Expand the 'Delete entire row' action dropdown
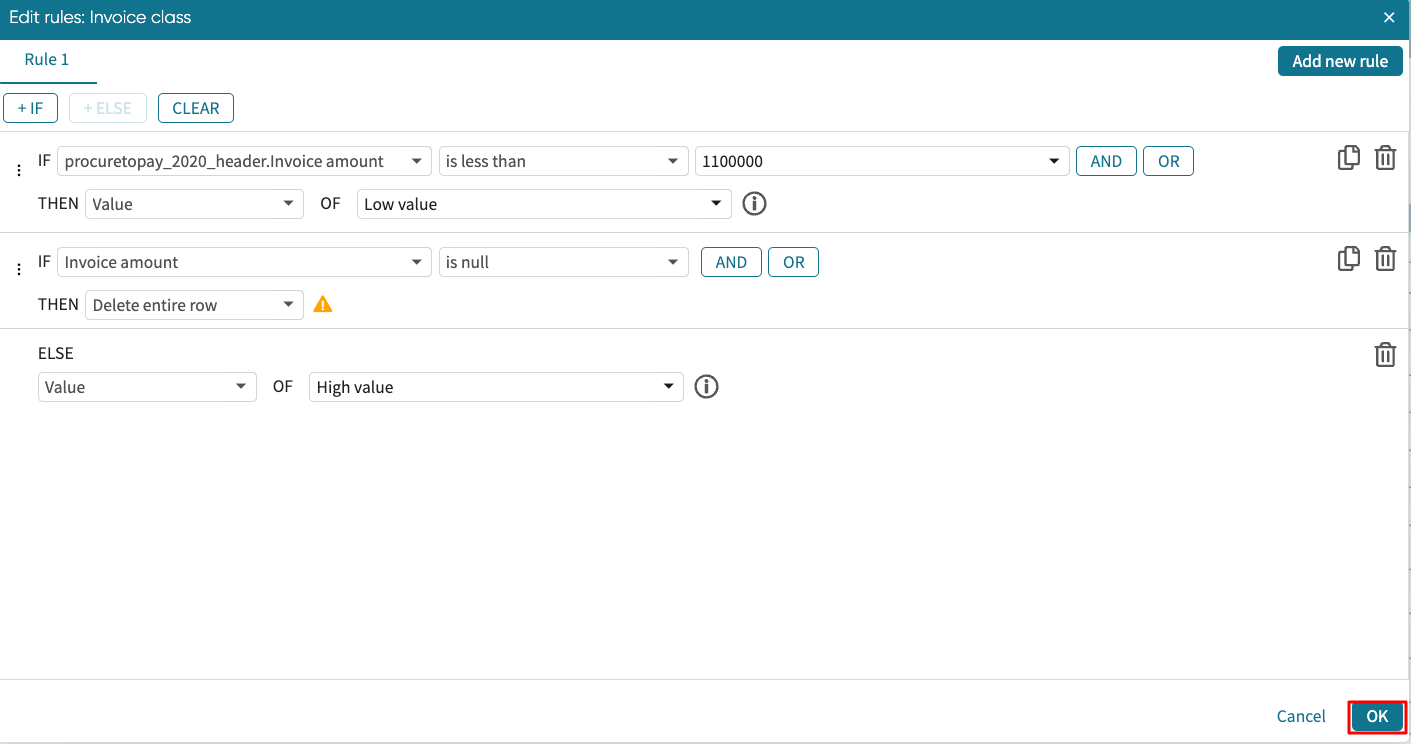 pos(194,305)
